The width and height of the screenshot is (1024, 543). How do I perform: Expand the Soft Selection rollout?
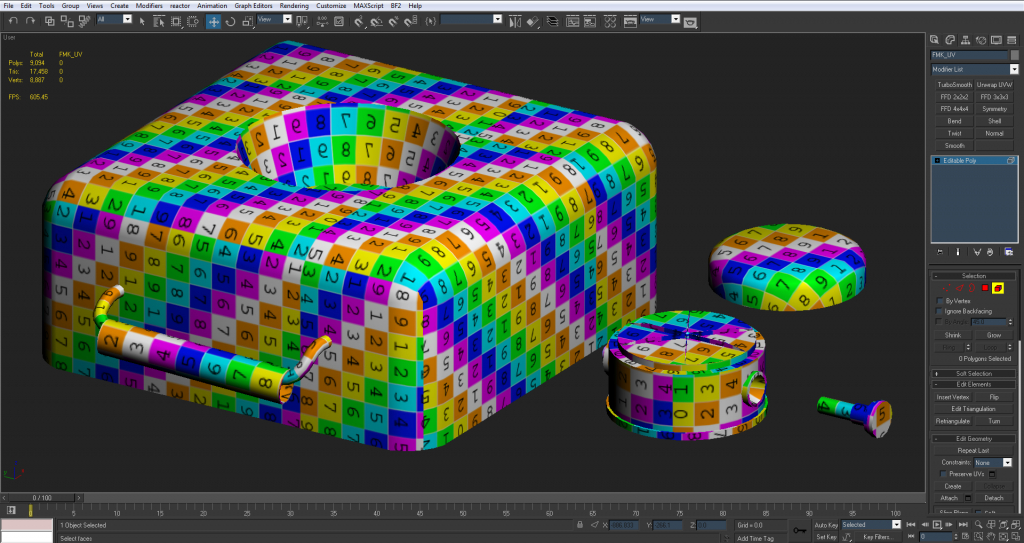coord(973,373)
